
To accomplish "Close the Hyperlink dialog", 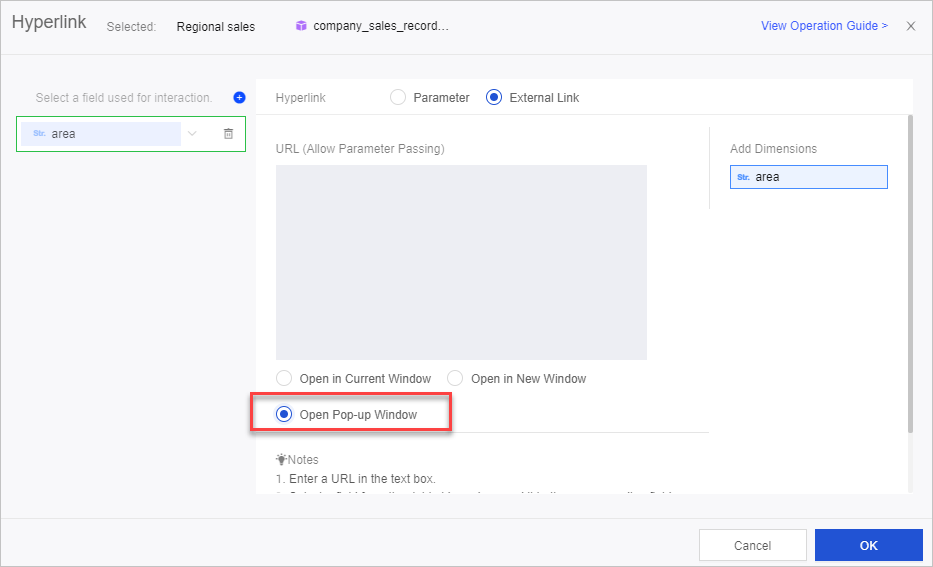I will click(910, 26).
